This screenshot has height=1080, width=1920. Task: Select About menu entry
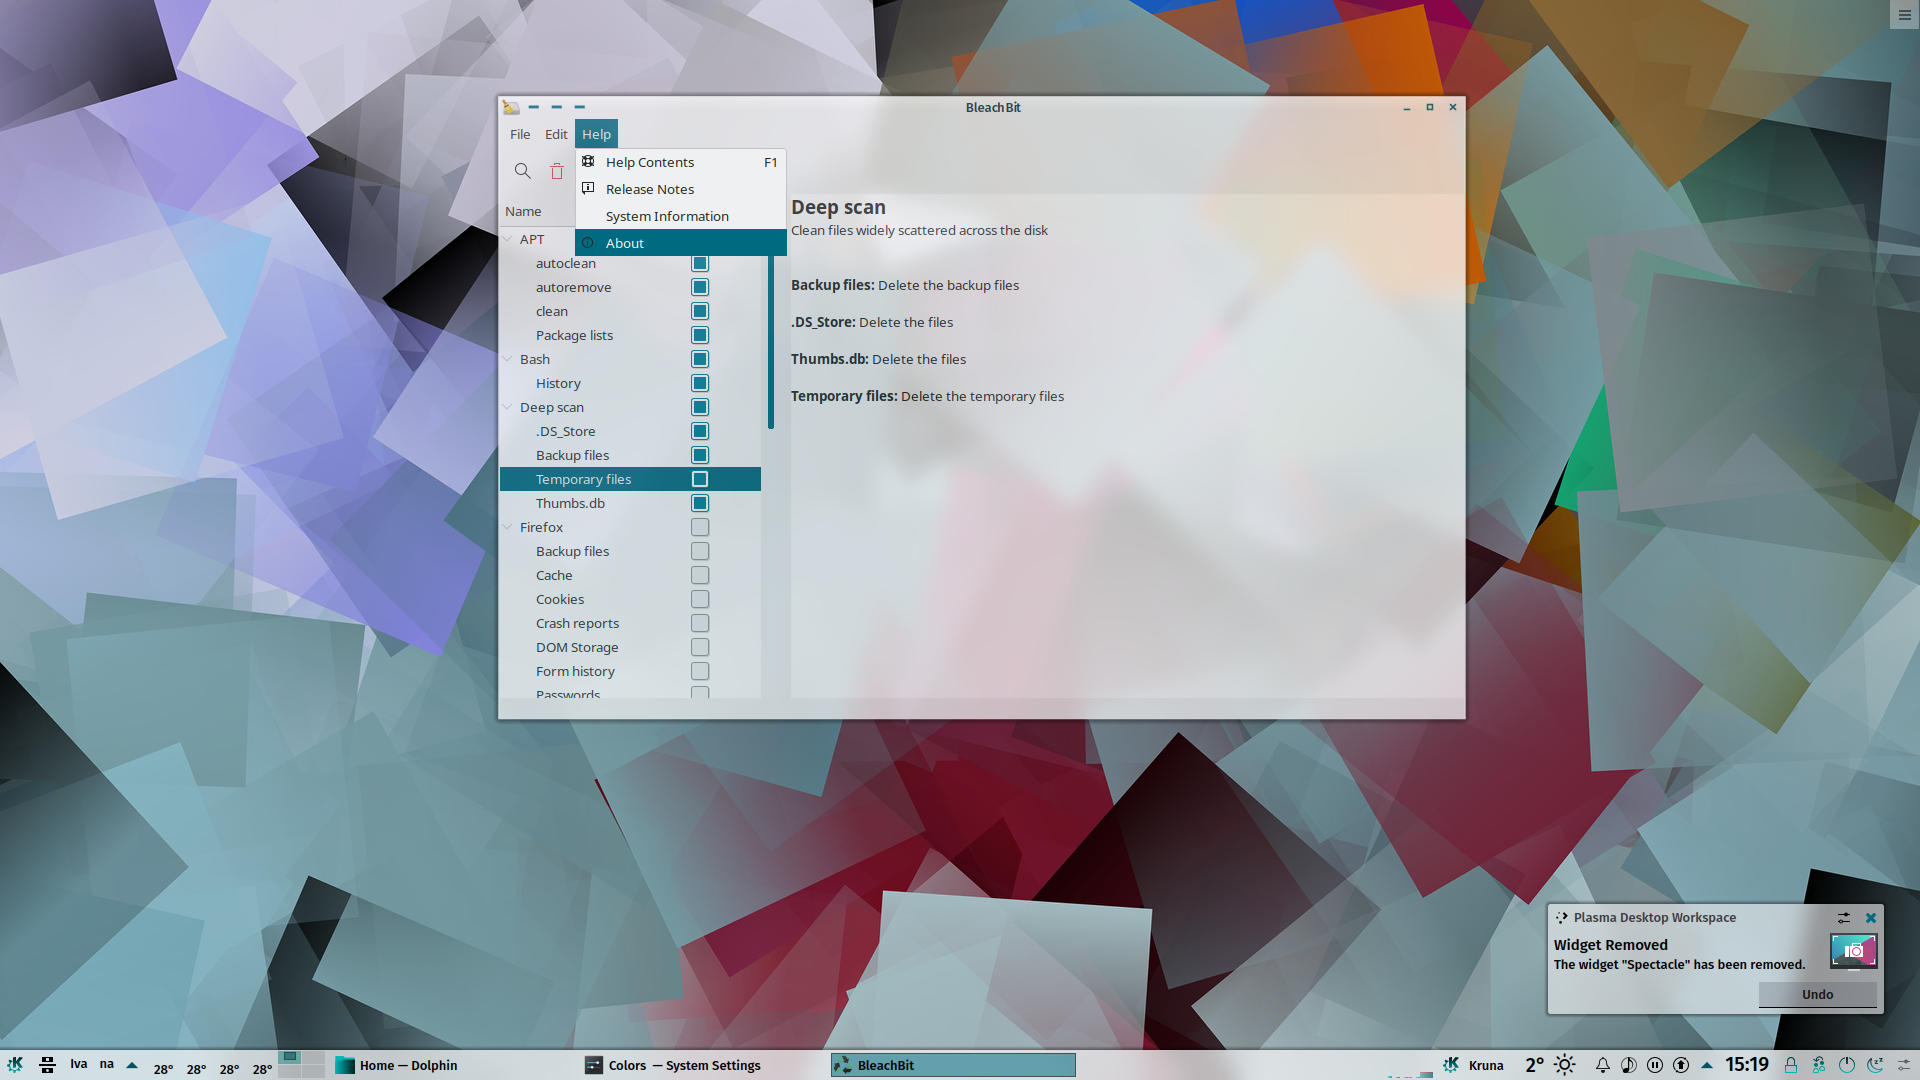click(x=680, y=243)
